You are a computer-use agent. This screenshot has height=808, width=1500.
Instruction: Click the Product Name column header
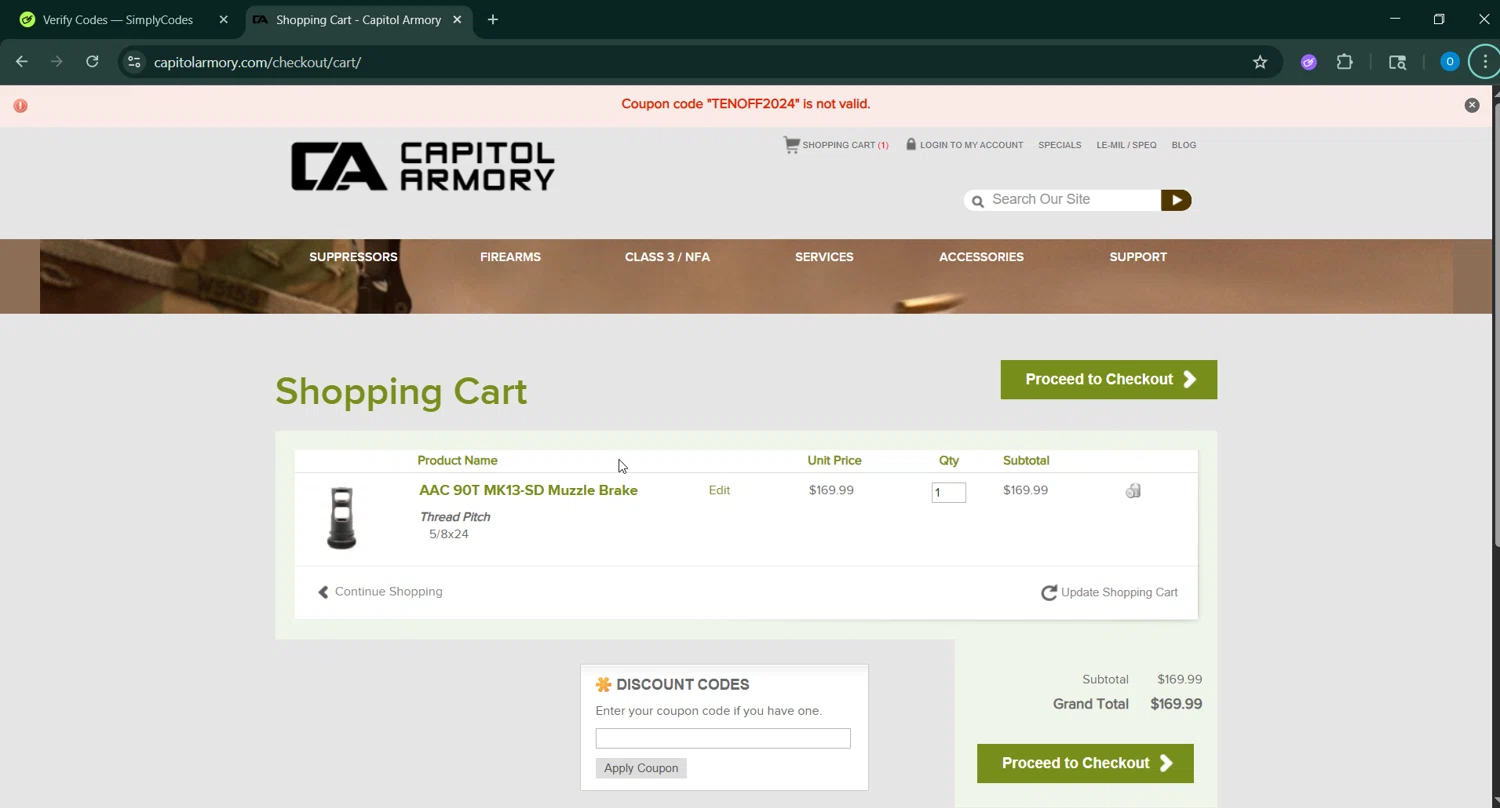pos(457,461)
